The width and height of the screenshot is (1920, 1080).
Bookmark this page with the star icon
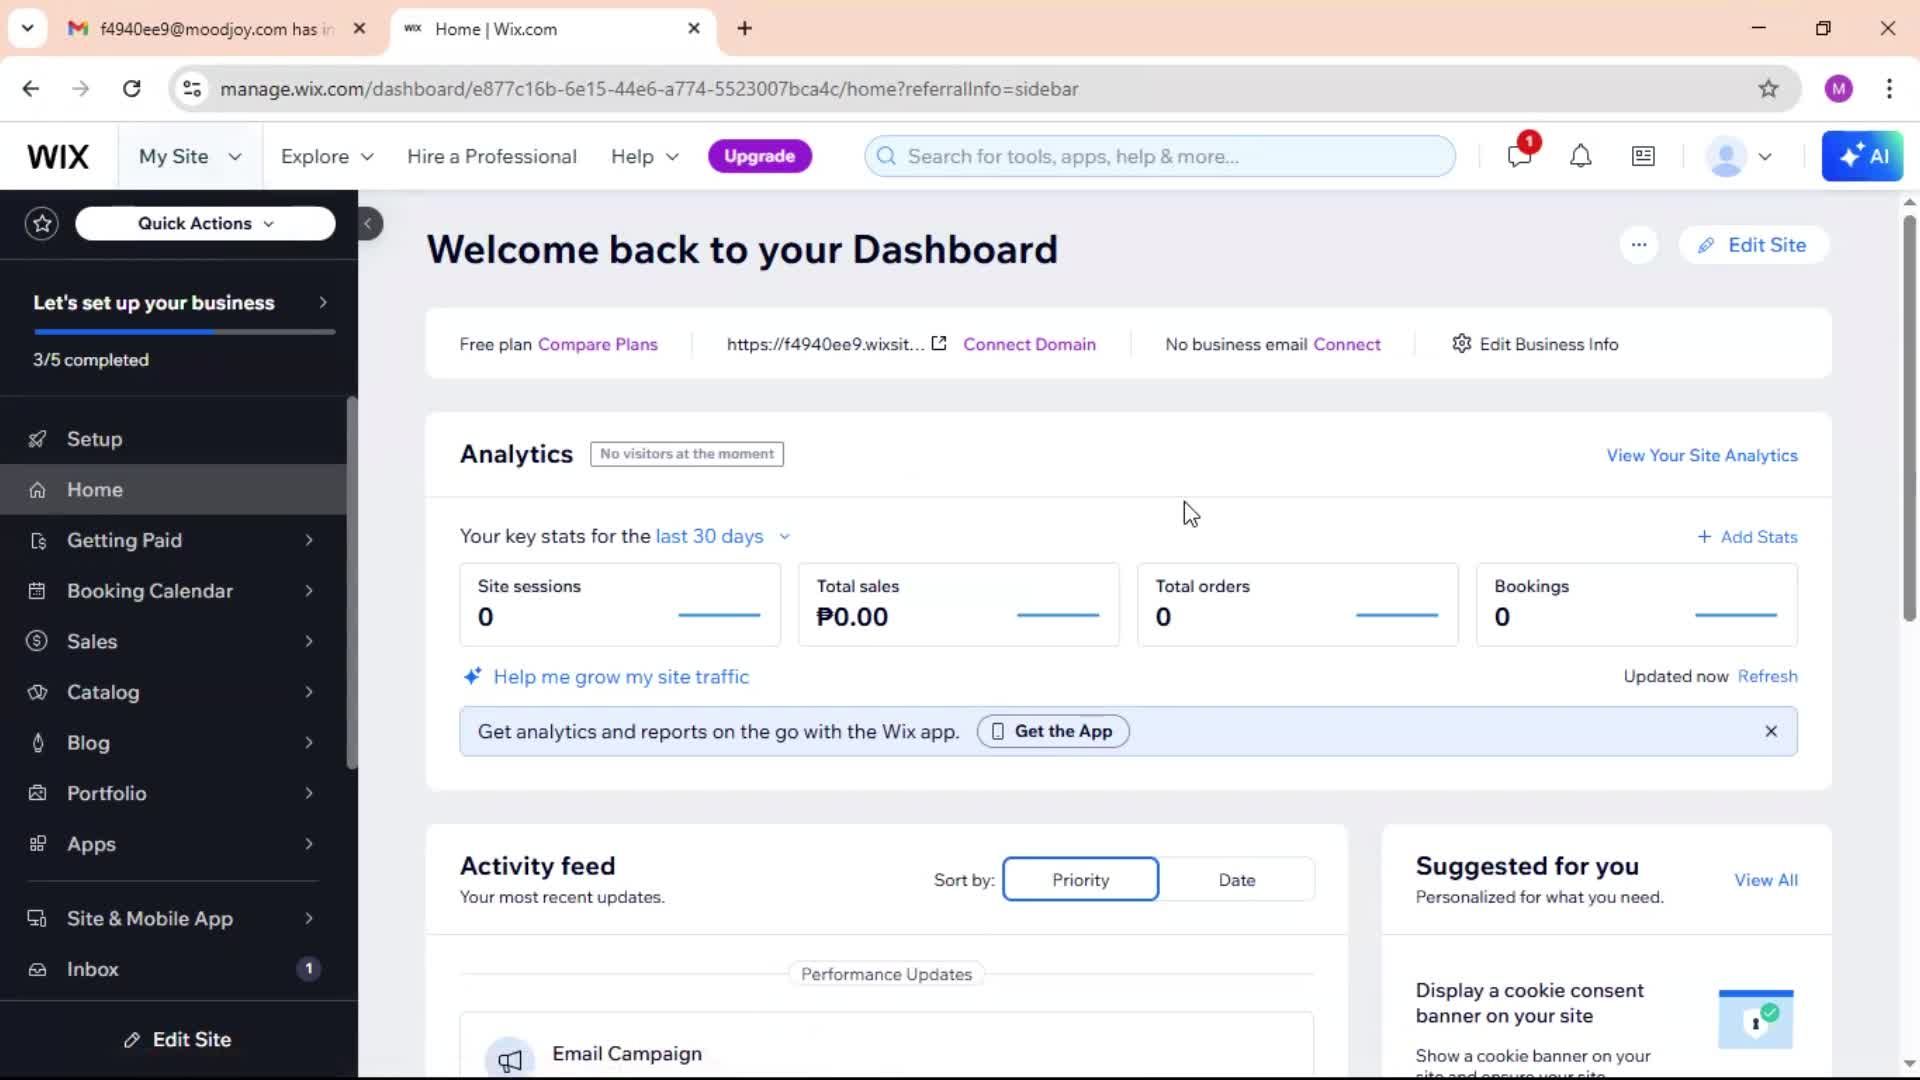pos(1769,89)
